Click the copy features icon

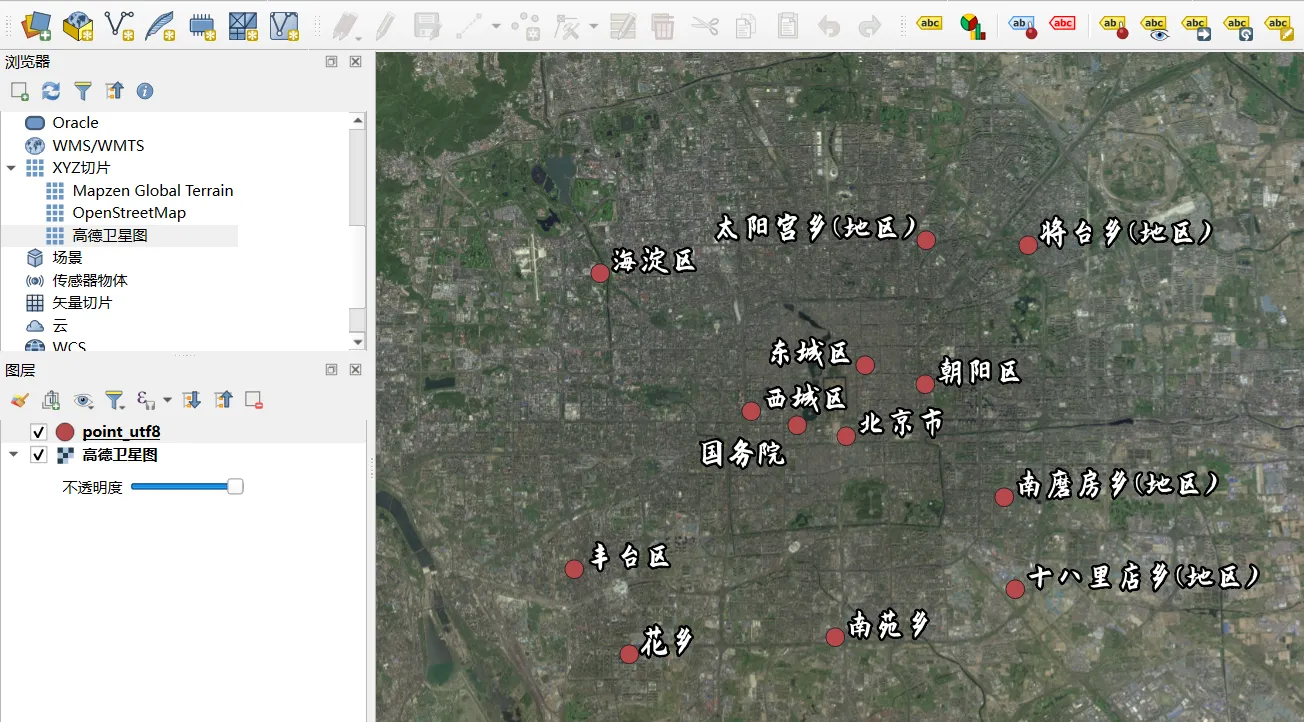tap(746, 25)
